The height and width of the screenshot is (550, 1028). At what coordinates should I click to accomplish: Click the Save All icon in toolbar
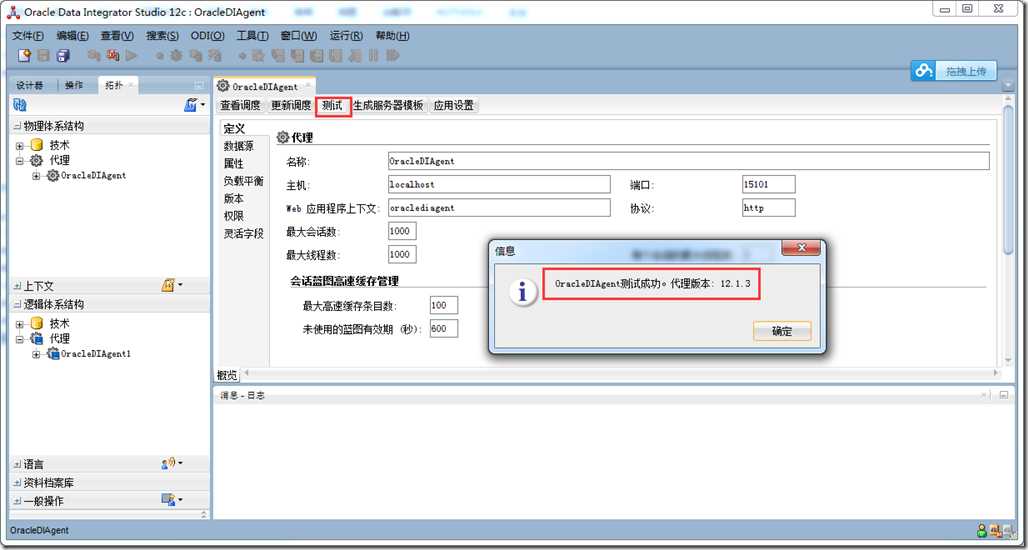coord(63,56)
